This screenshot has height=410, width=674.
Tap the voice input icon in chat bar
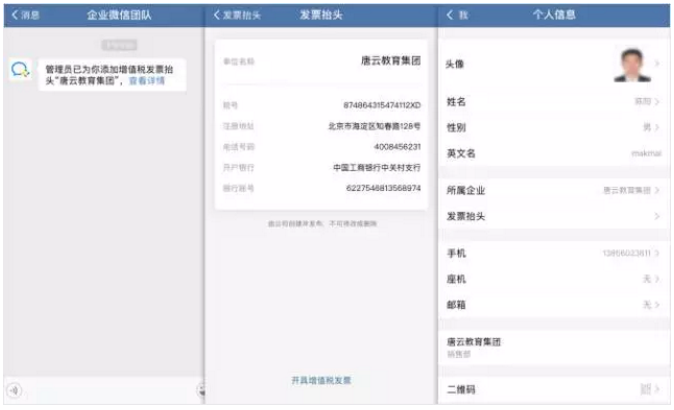click(14, 390)
